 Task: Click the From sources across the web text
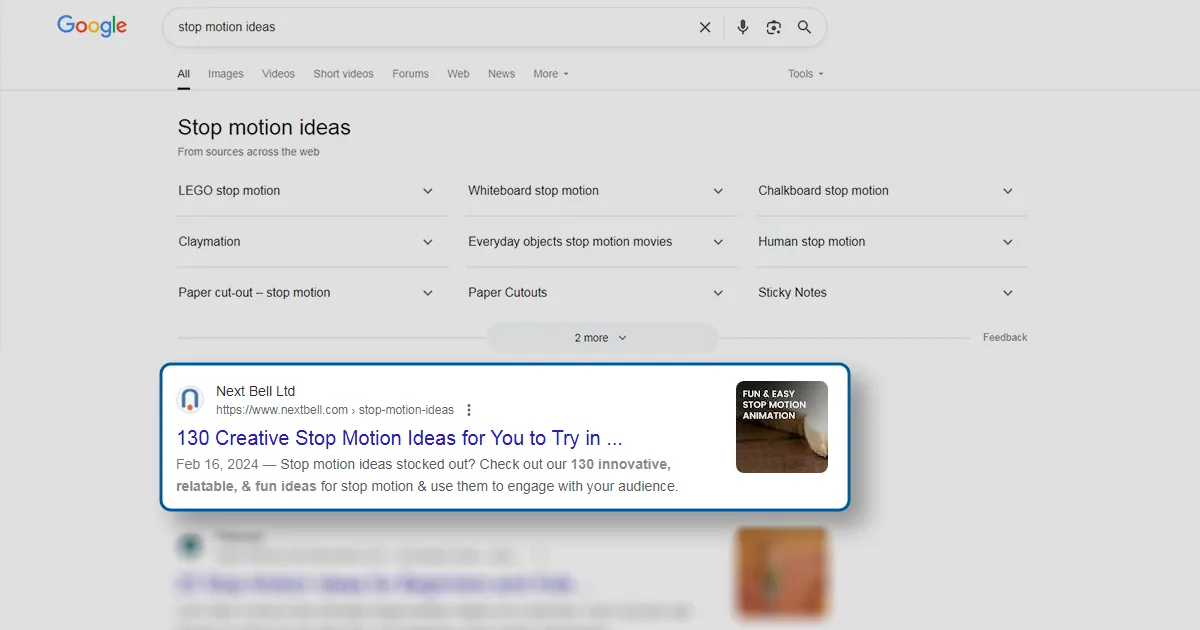[249, 152]
